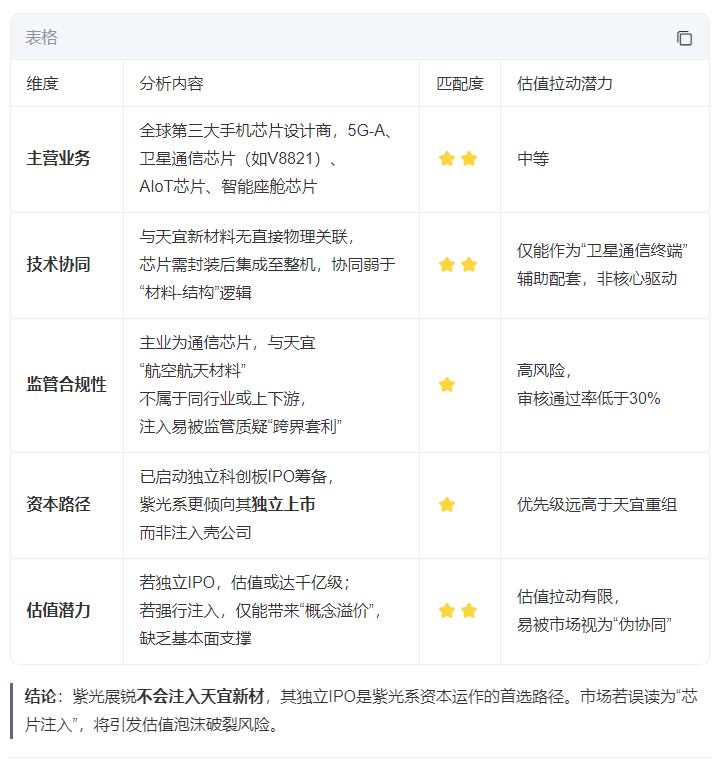Screen dimensions: 721x766
Task: Click text 全球第三大手机芯片设计商
Action: pyautogui.click(x=235, y=131)
